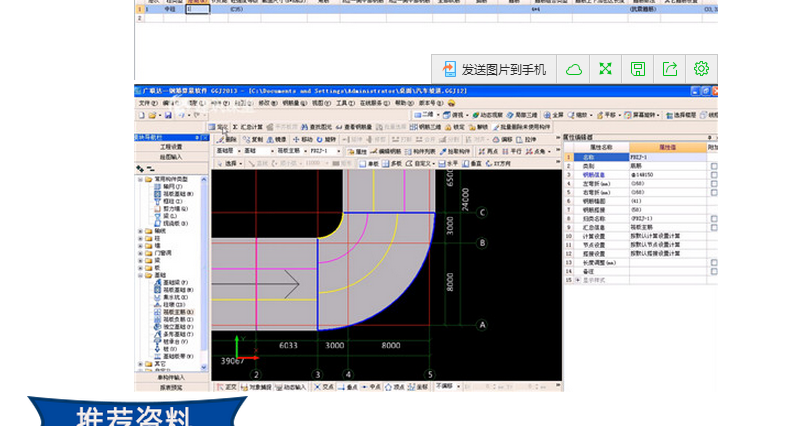791x426 pixels.
Task: Click the 锁定 lock tool
Action: pyautogui.click(x=455, y=127)
